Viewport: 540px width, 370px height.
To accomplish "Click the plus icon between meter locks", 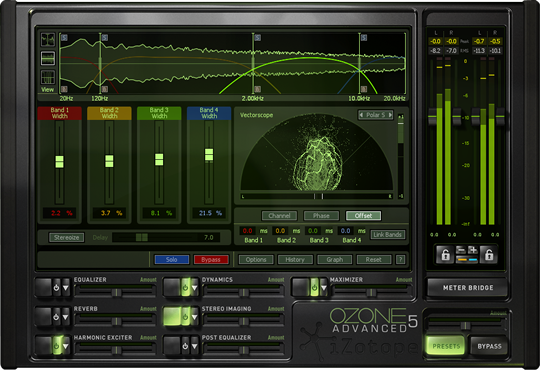I will 473,250.
